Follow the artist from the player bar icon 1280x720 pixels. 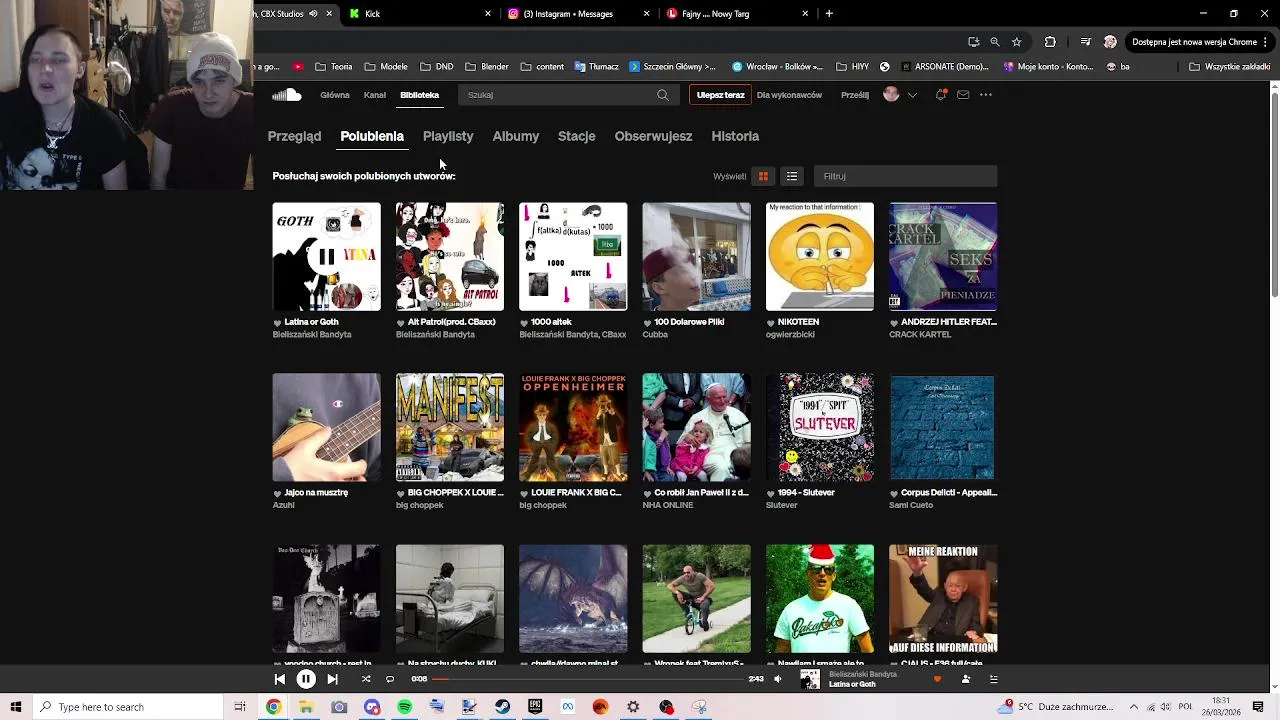click(x=966, y=679)
